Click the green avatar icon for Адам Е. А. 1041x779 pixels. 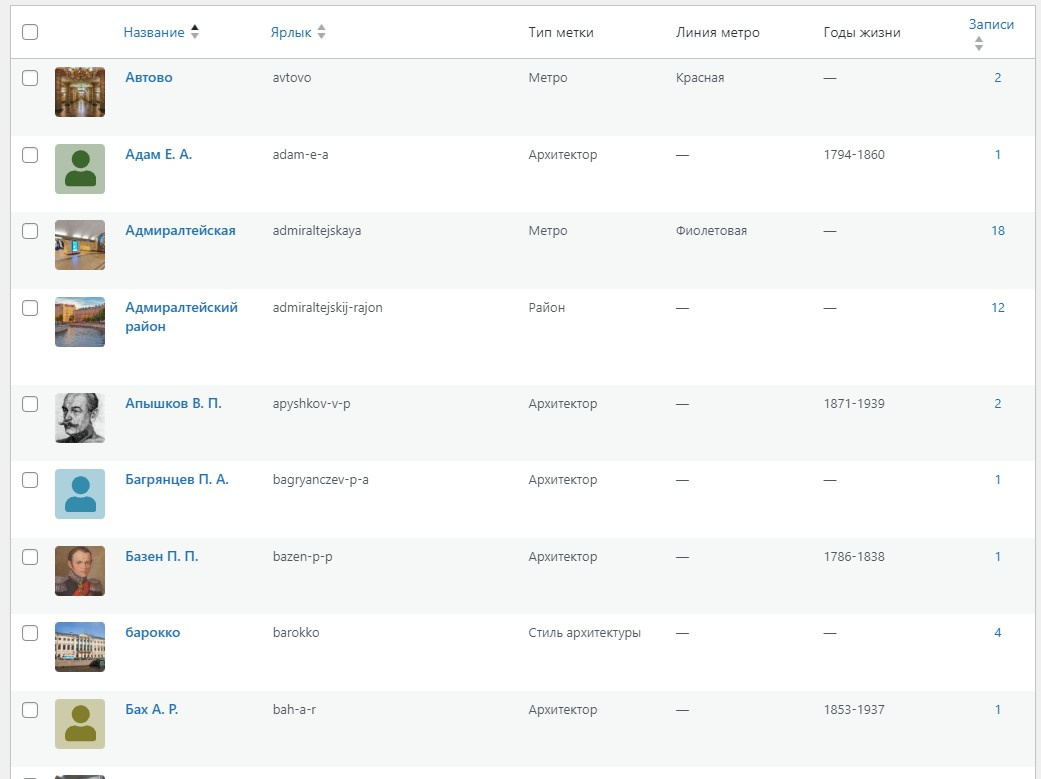tap(80, 169)
